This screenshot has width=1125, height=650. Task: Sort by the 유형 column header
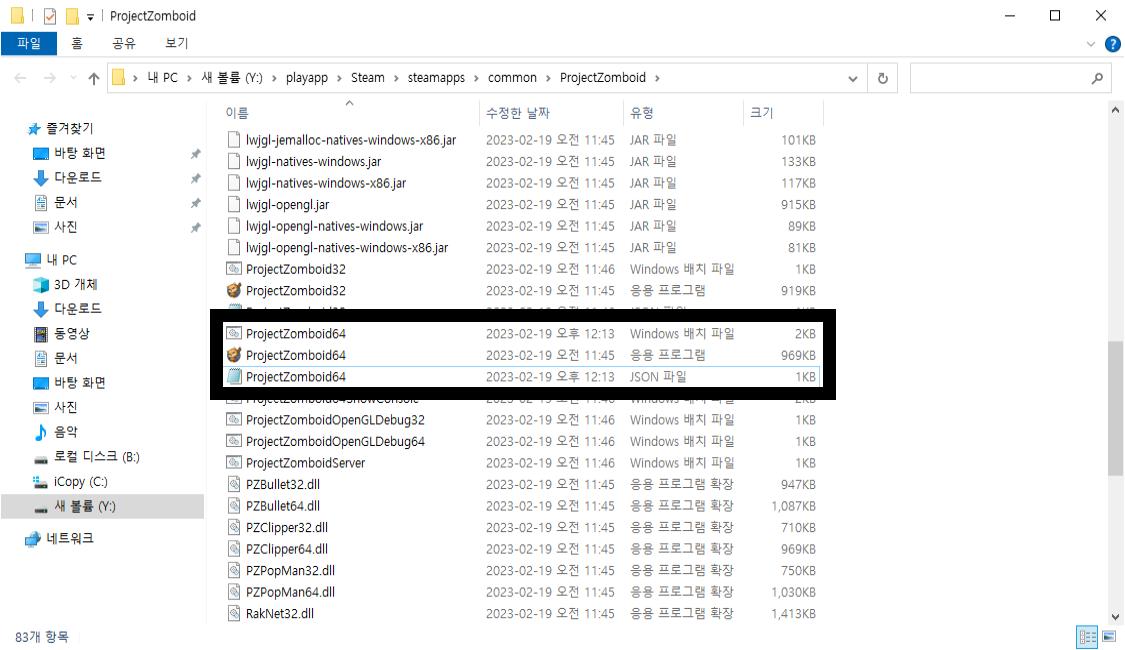pos(642,113)
